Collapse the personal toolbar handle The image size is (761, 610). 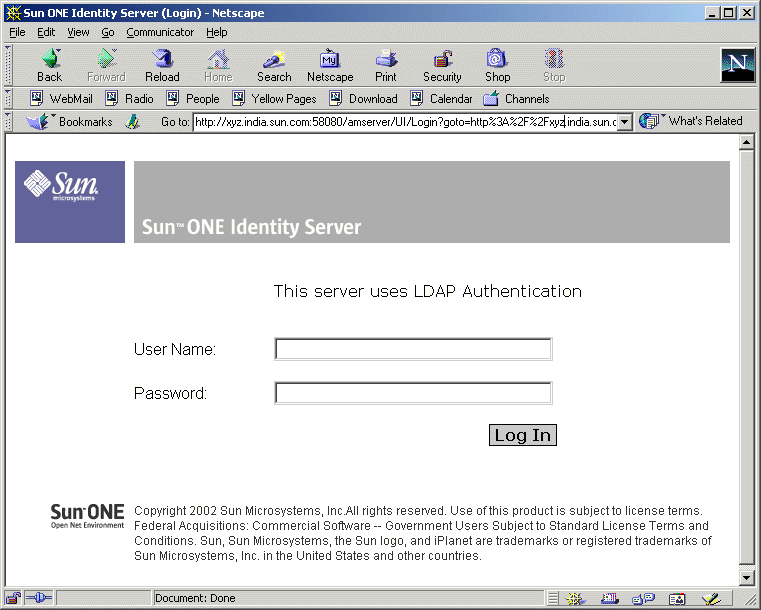click(x=8, y=99)
